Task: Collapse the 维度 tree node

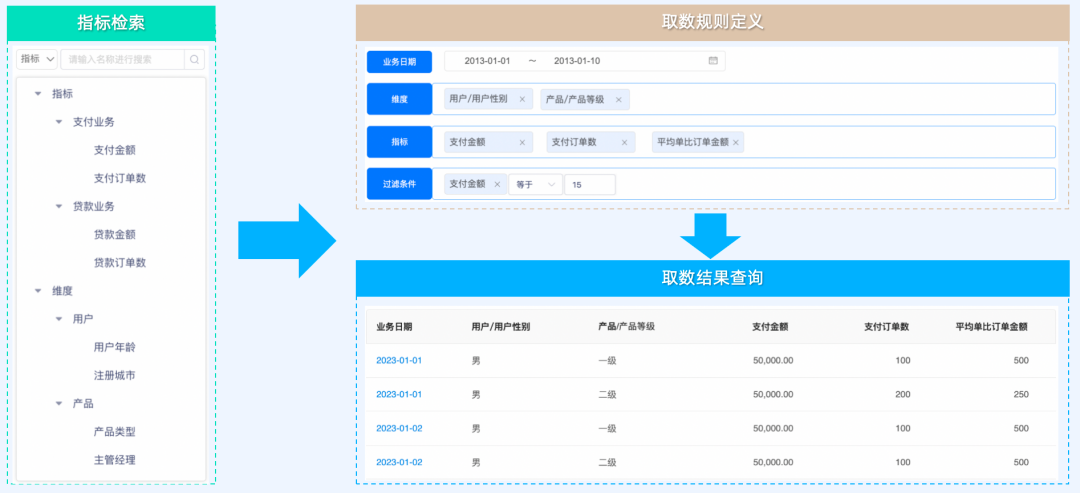Action: click(x=38, y=291)
